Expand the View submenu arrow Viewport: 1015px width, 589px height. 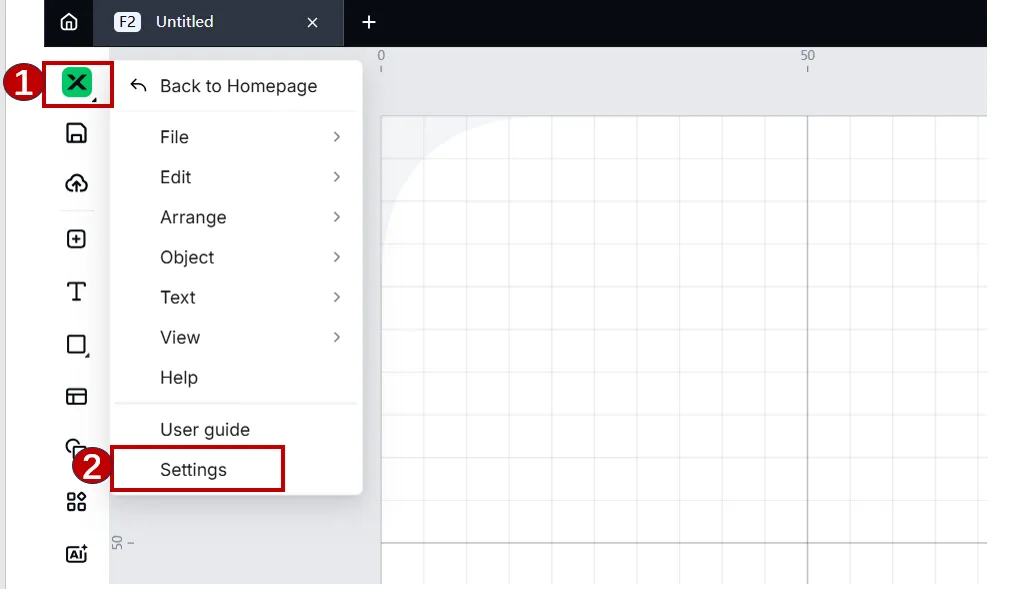point(337,337)
